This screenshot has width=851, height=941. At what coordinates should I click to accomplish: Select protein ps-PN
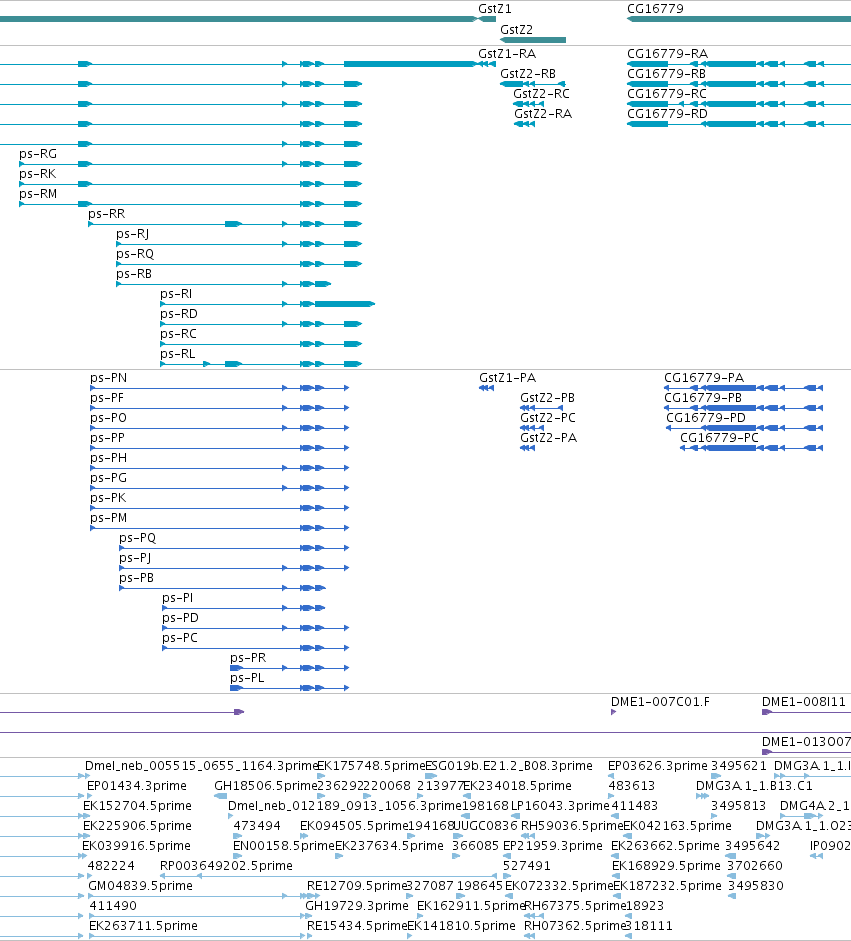pos(109,378)
